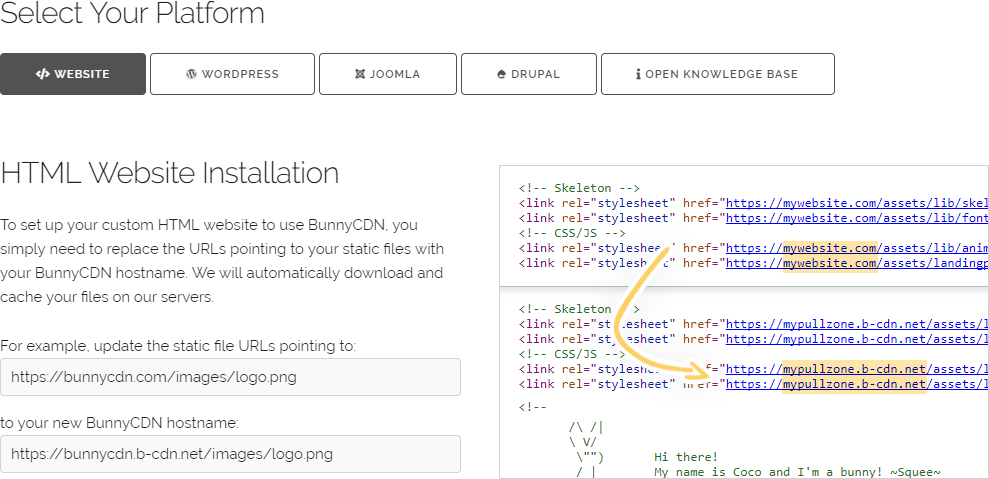
Task: Open the Open Knowledge Base tab
Action: 718,74
